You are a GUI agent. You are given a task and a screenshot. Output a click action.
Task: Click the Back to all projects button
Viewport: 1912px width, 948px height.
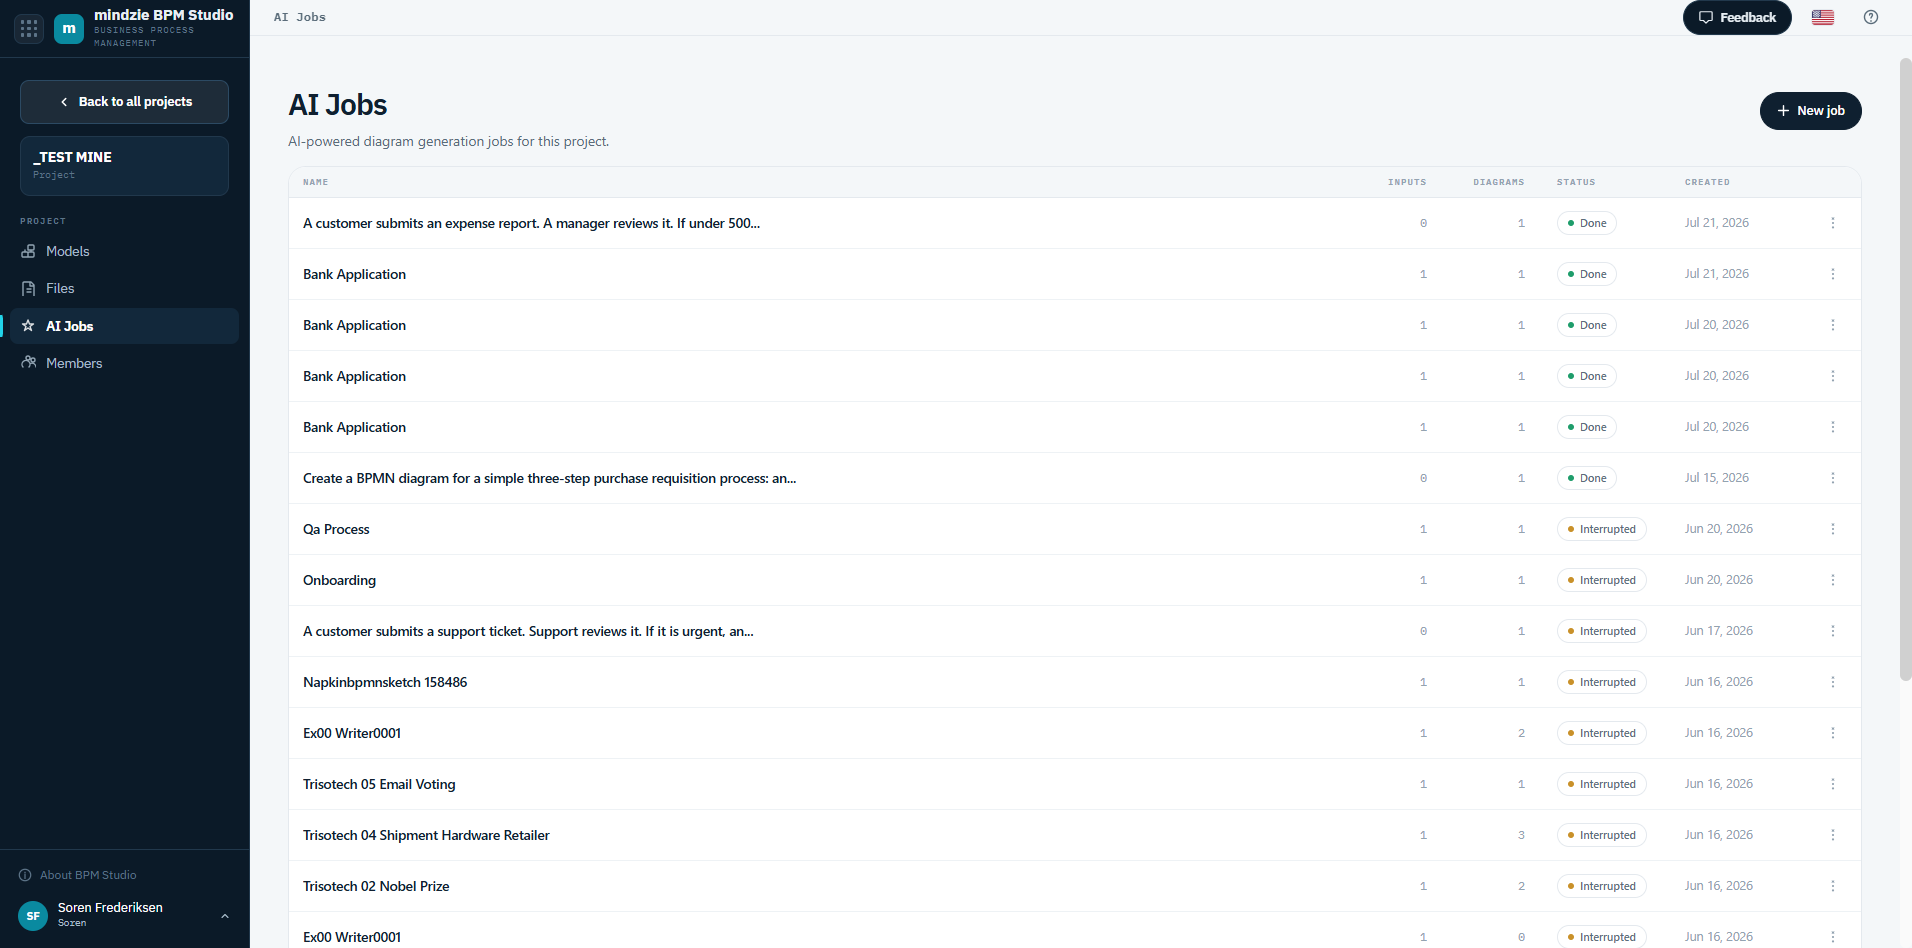pos(124,102)
